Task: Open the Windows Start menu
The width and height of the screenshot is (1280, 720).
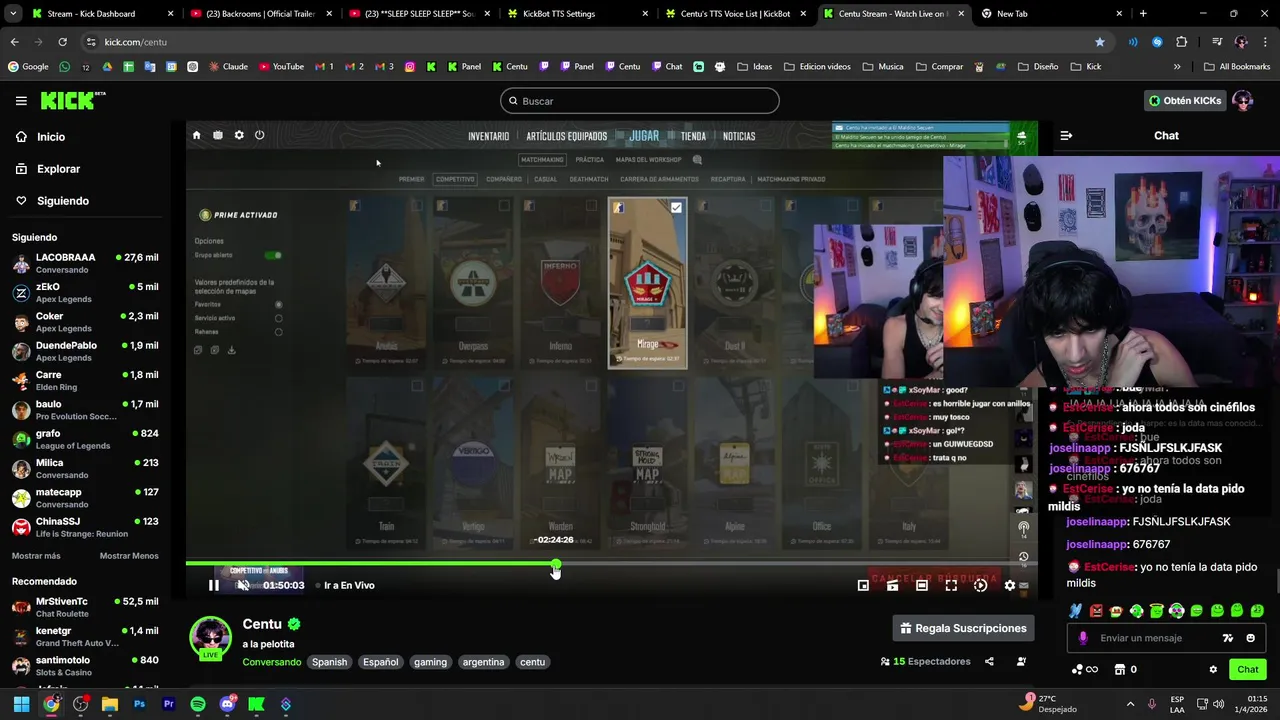Action: 21,704
